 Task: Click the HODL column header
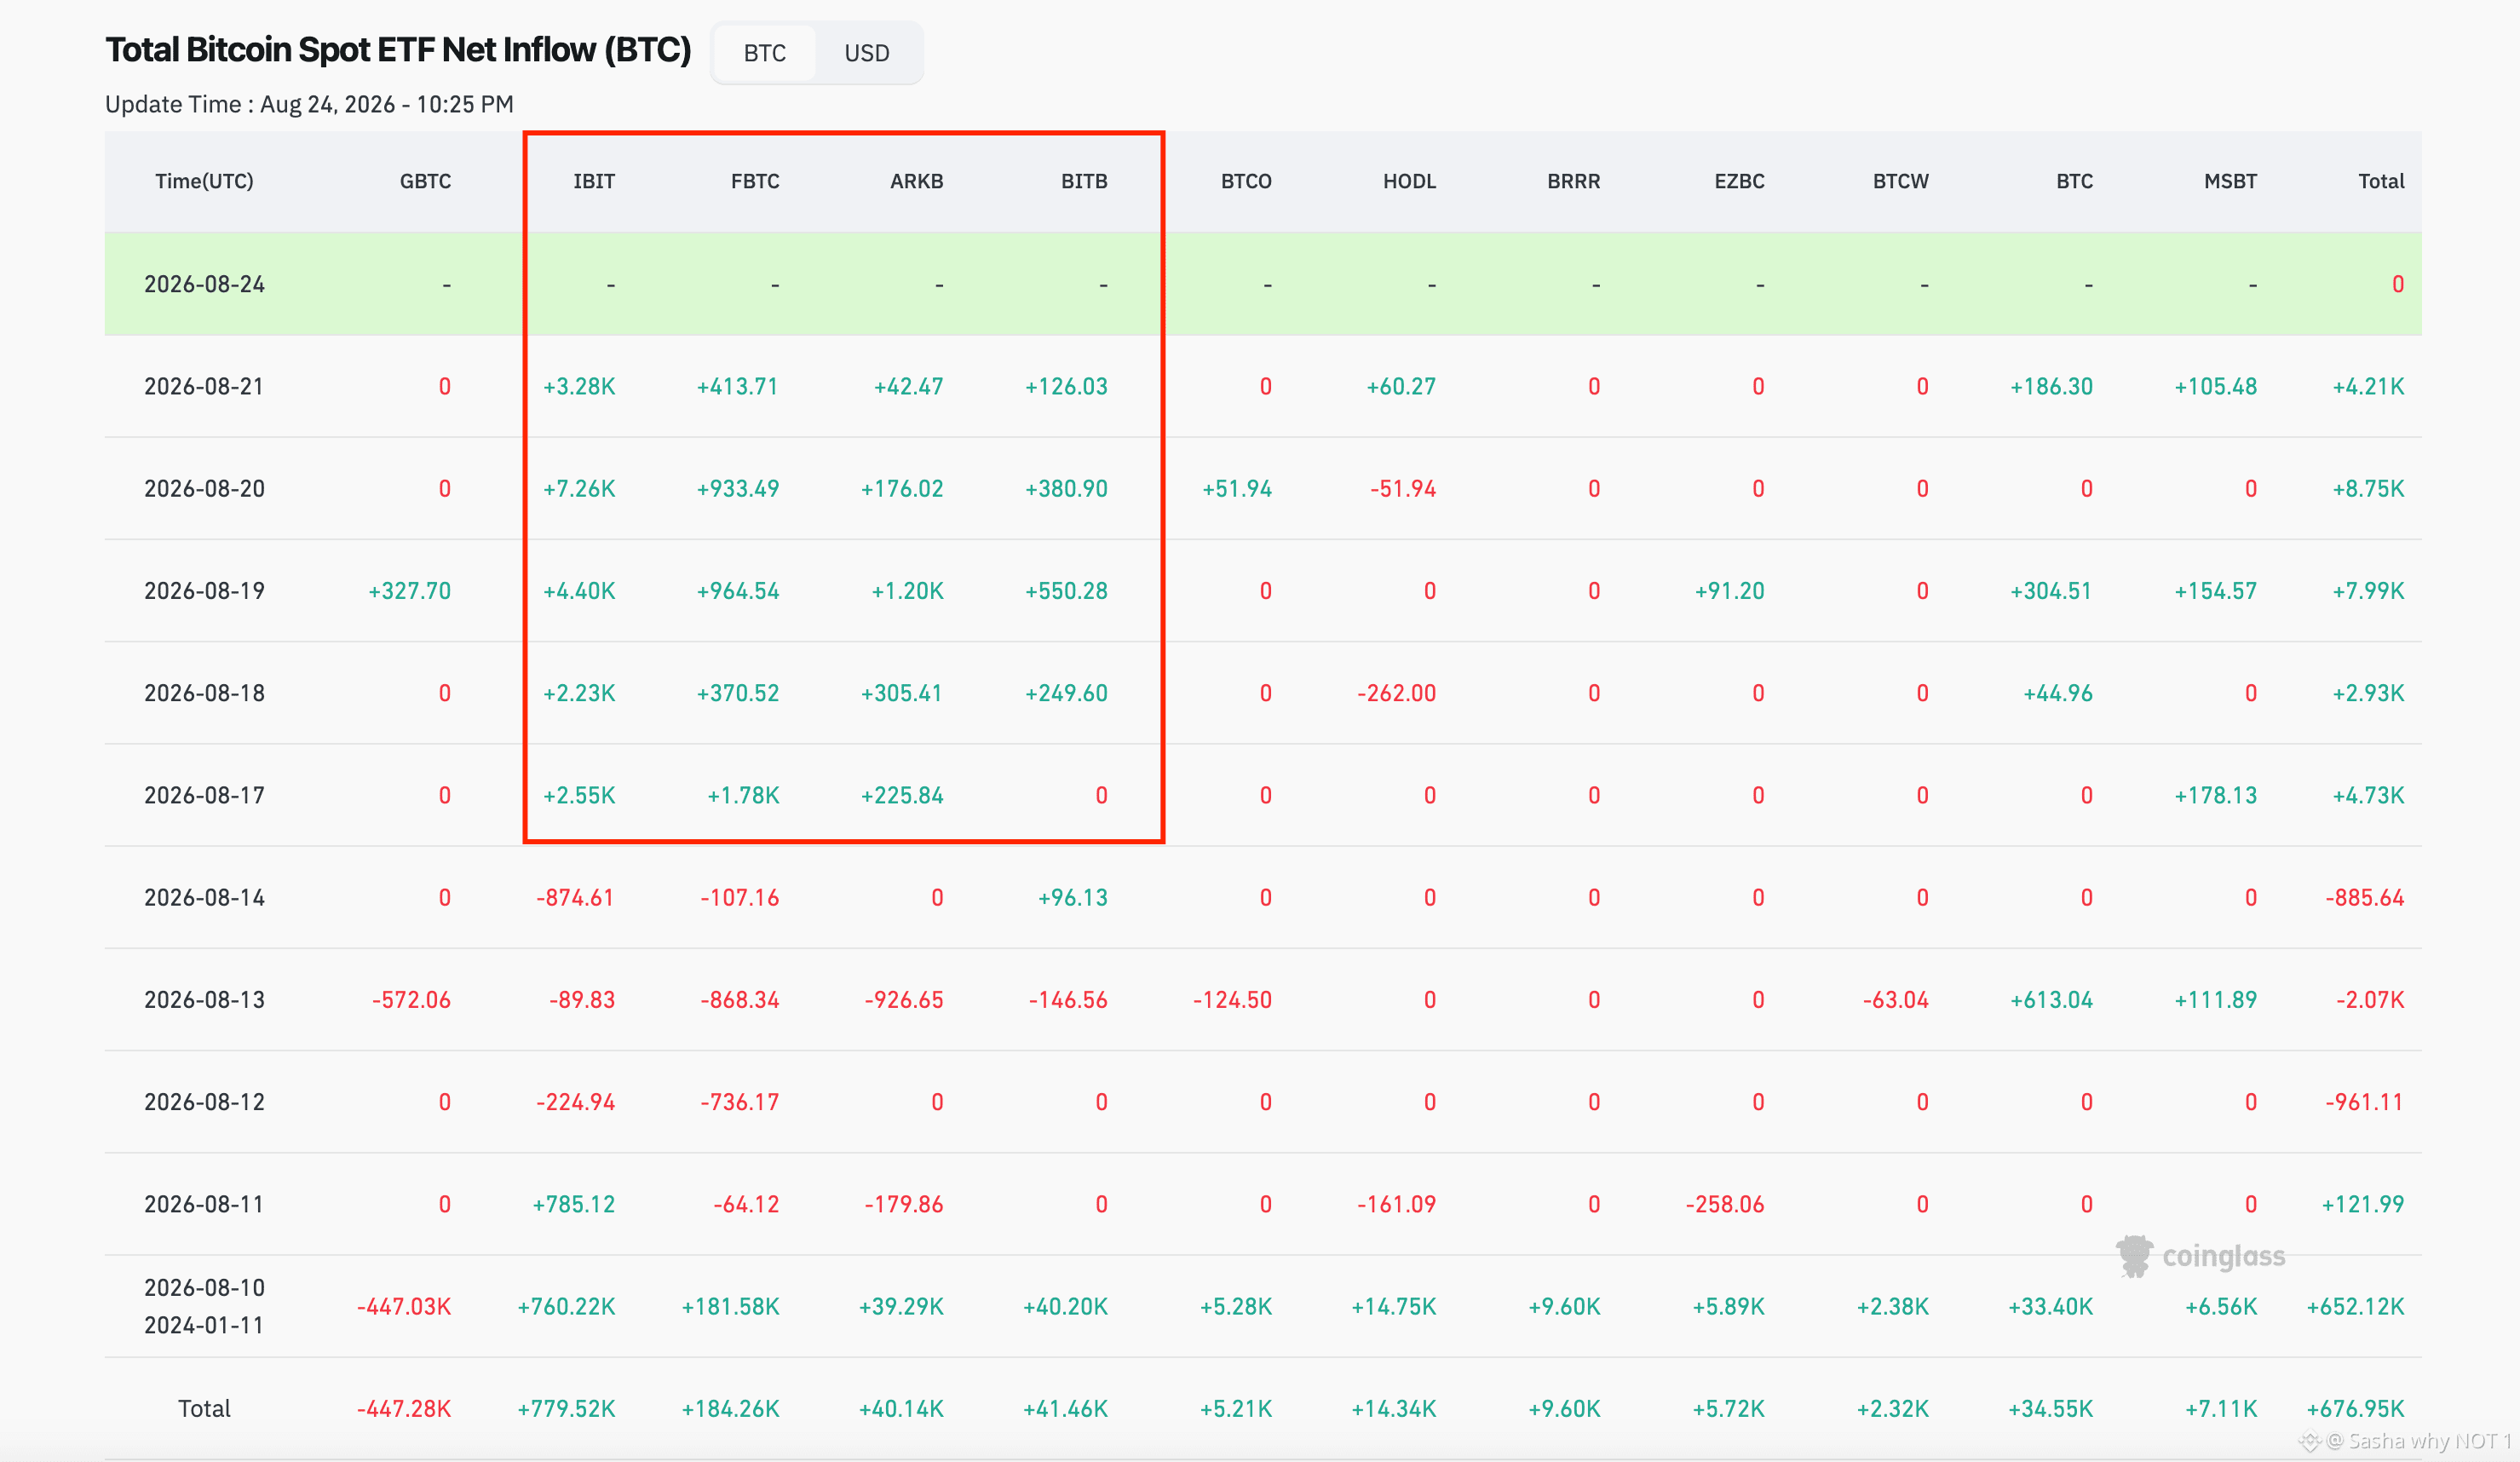(x=1409, y=181)
